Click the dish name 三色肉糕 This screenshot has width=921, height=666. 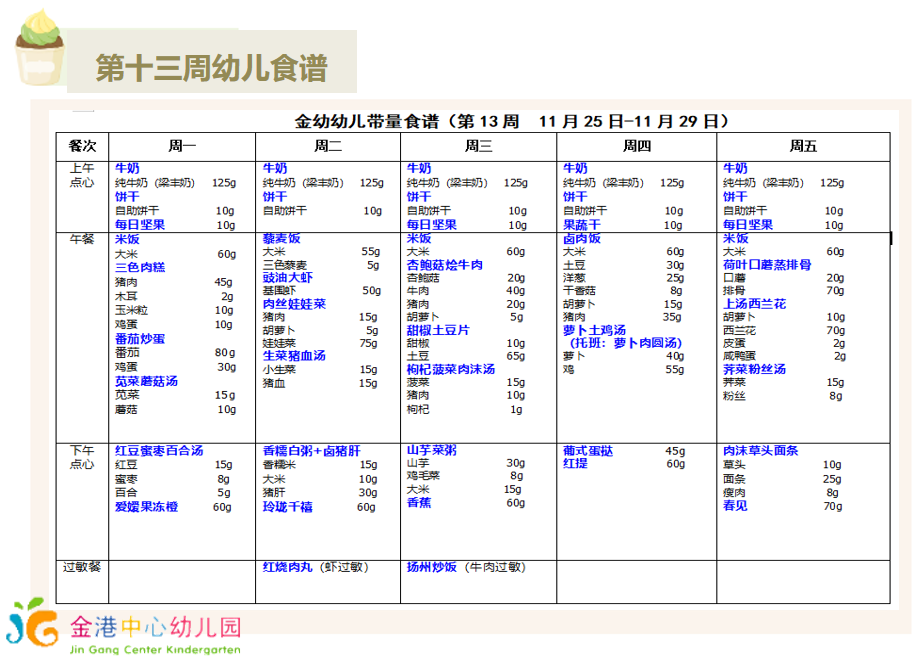pyautogui.click(x=140, y=267)
